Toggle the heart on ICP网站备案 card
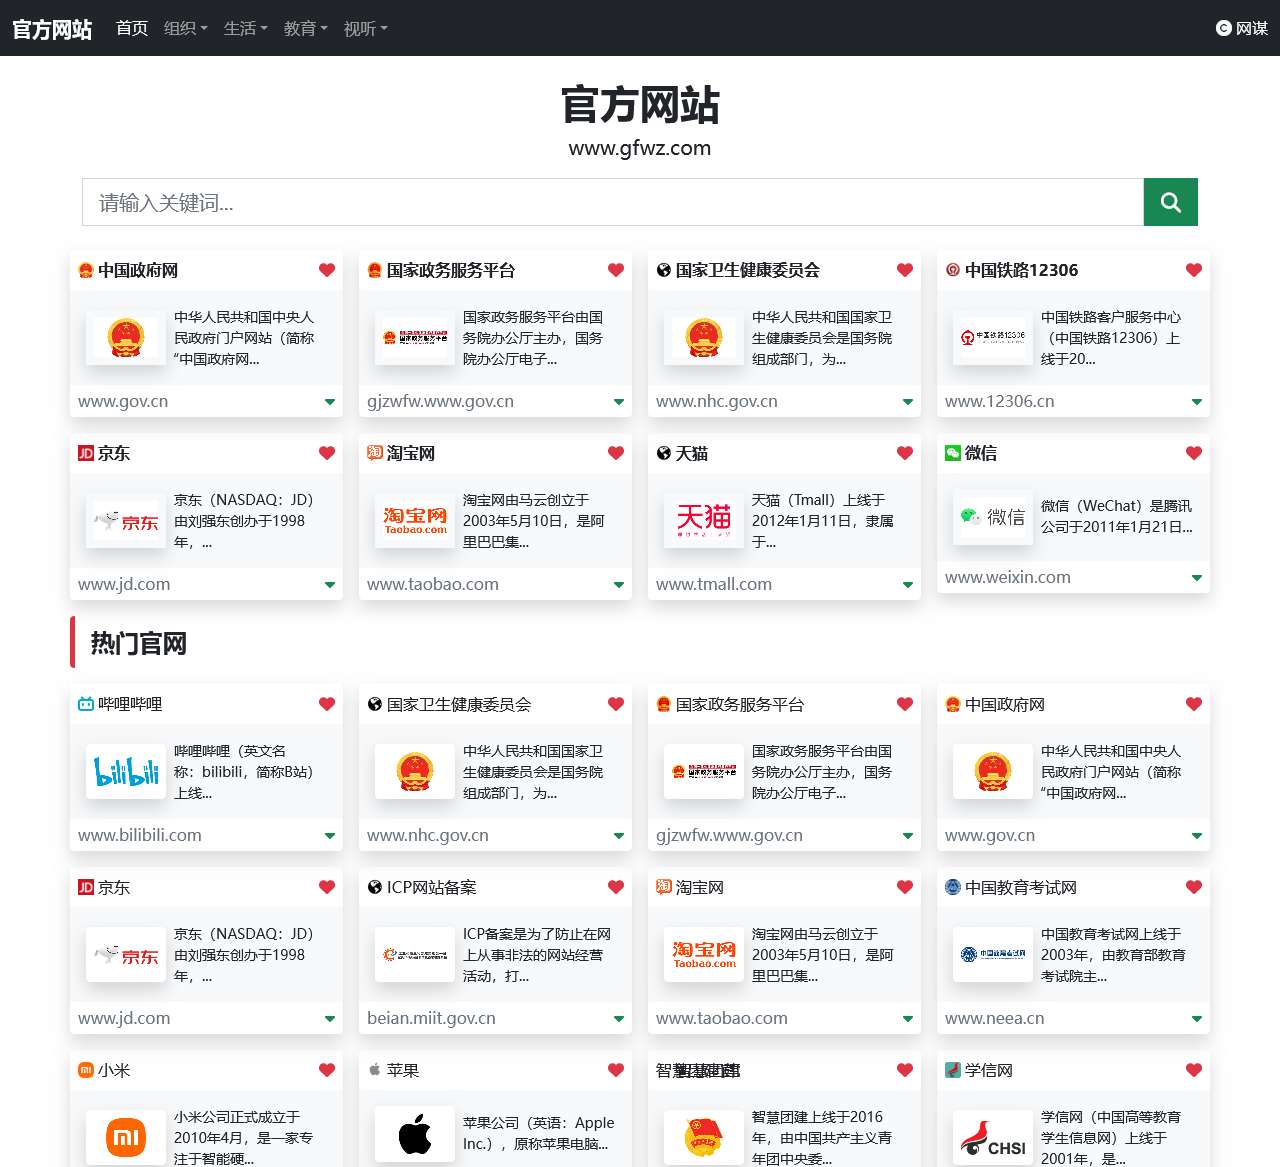This screenshot has width=1280, height=1167. click(616, 887)
